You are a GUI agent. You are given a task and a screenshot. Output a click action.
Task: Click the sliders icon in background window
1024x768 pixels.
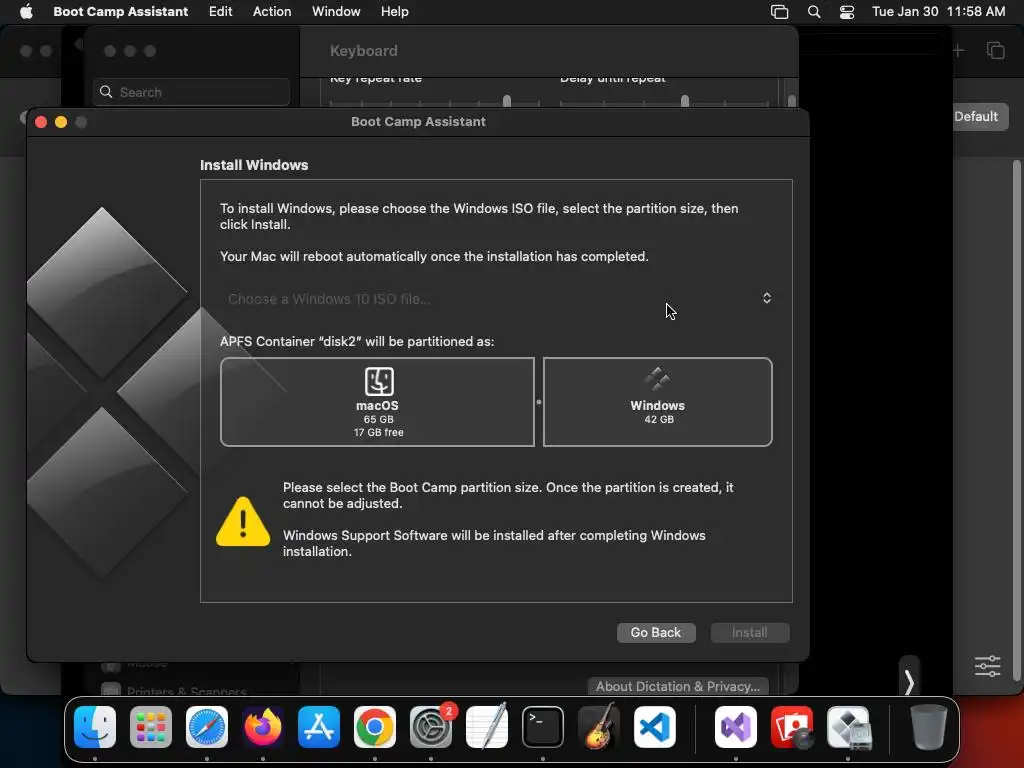click(987, 666)
